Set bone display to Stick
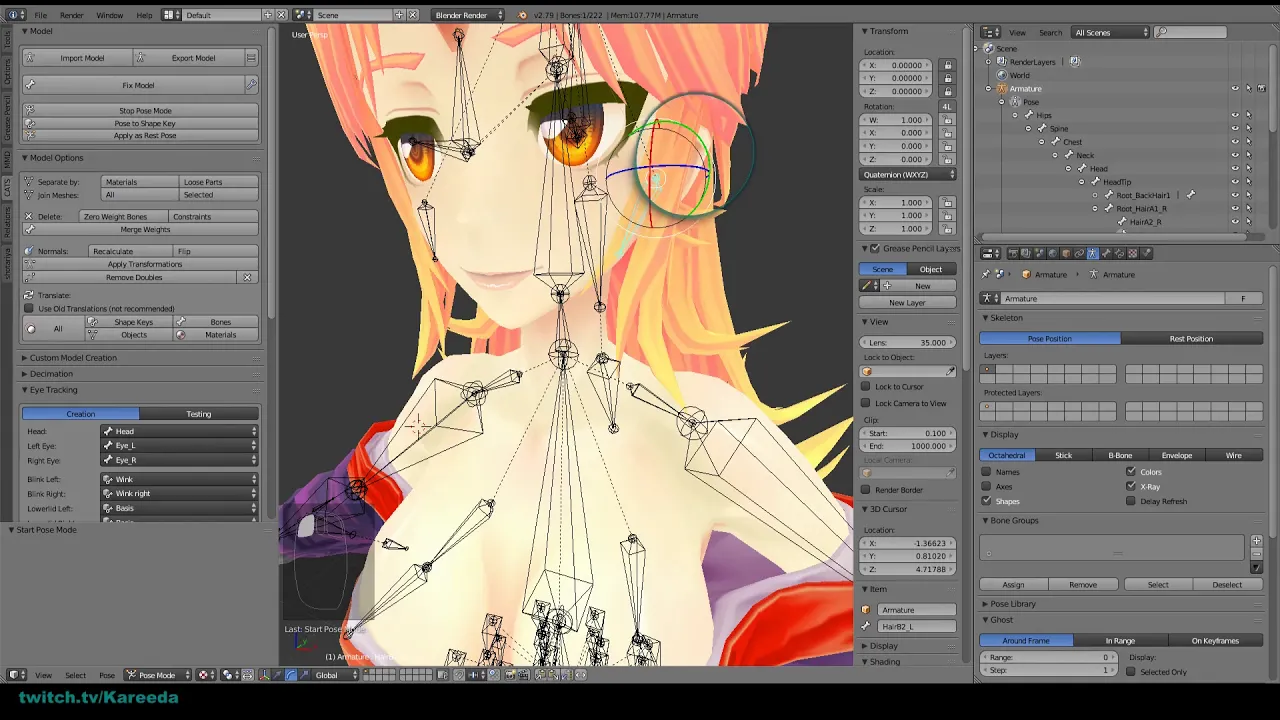1280x720 pixels. point(1063,455)
